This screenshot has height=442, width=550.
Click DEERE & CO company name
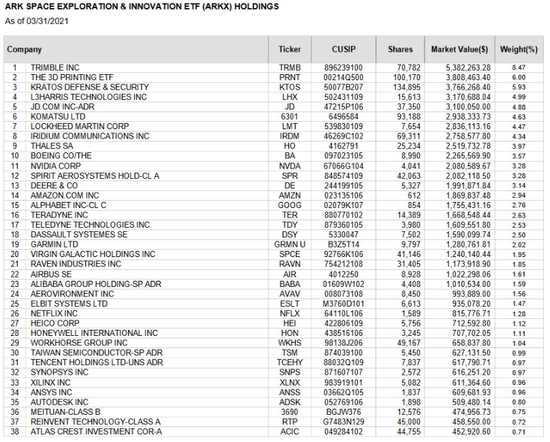point(54,186)
